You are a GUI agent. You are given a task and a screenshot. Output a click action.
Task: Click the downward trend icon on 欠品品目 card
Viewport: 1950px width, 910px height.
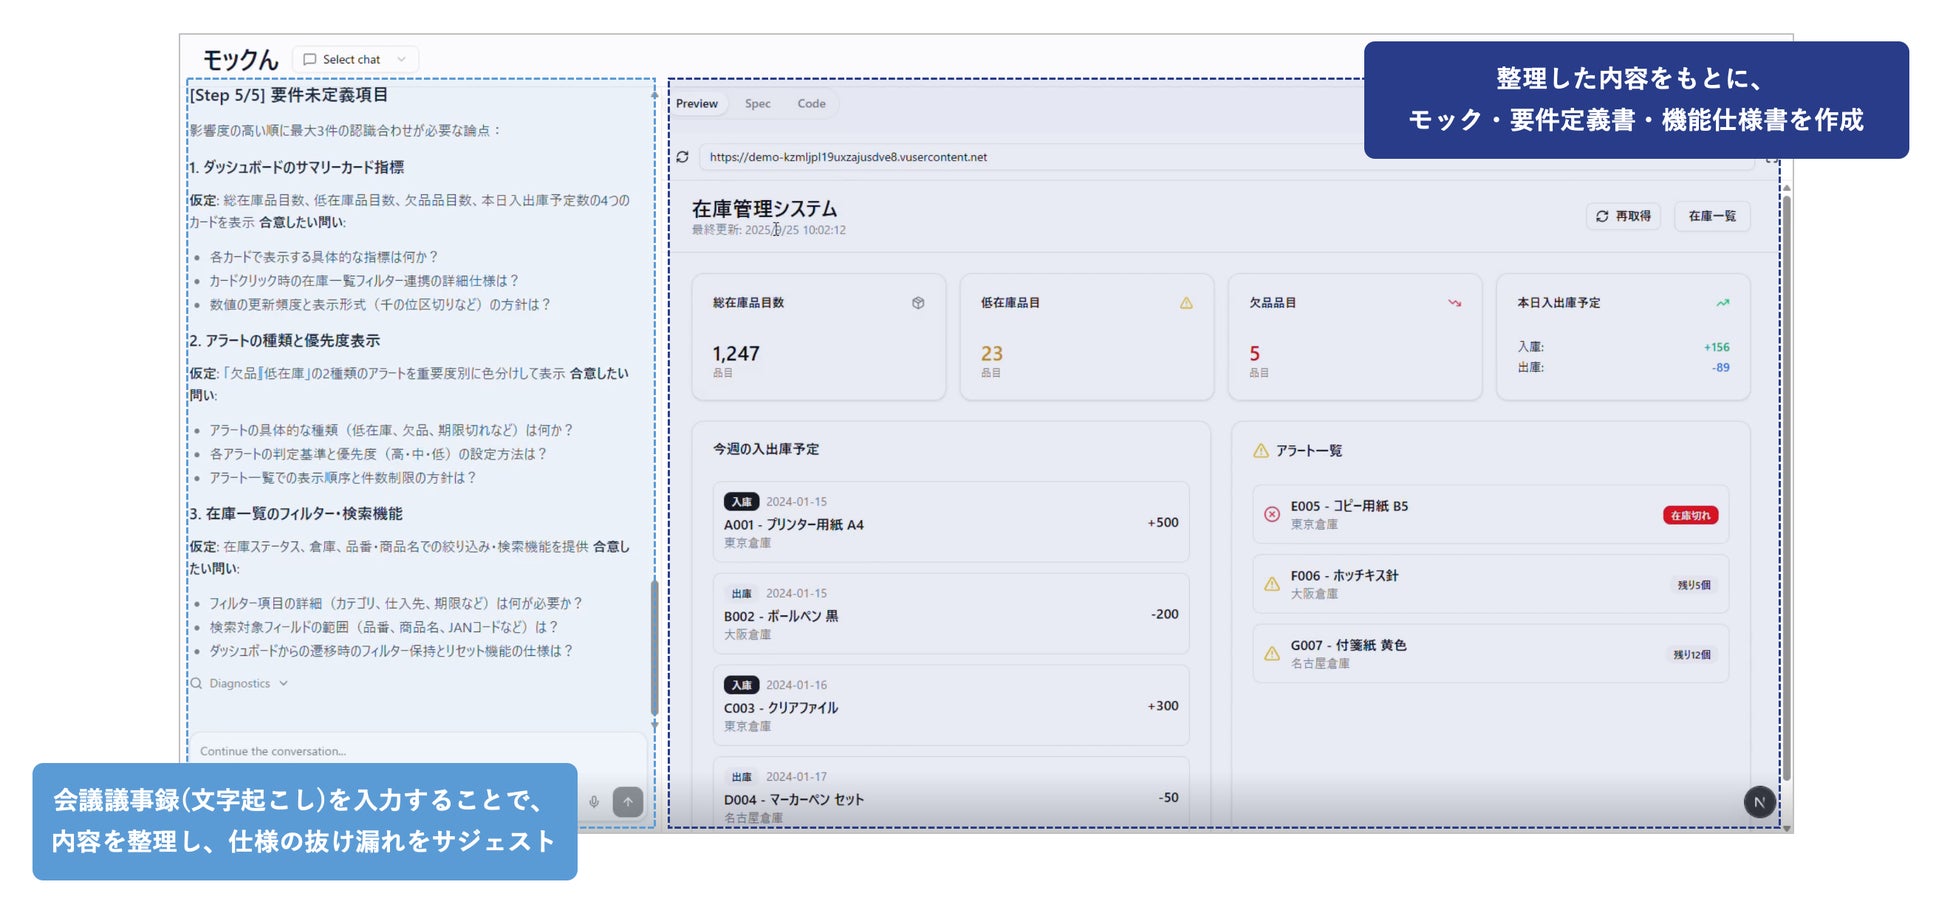(1454, 303)
